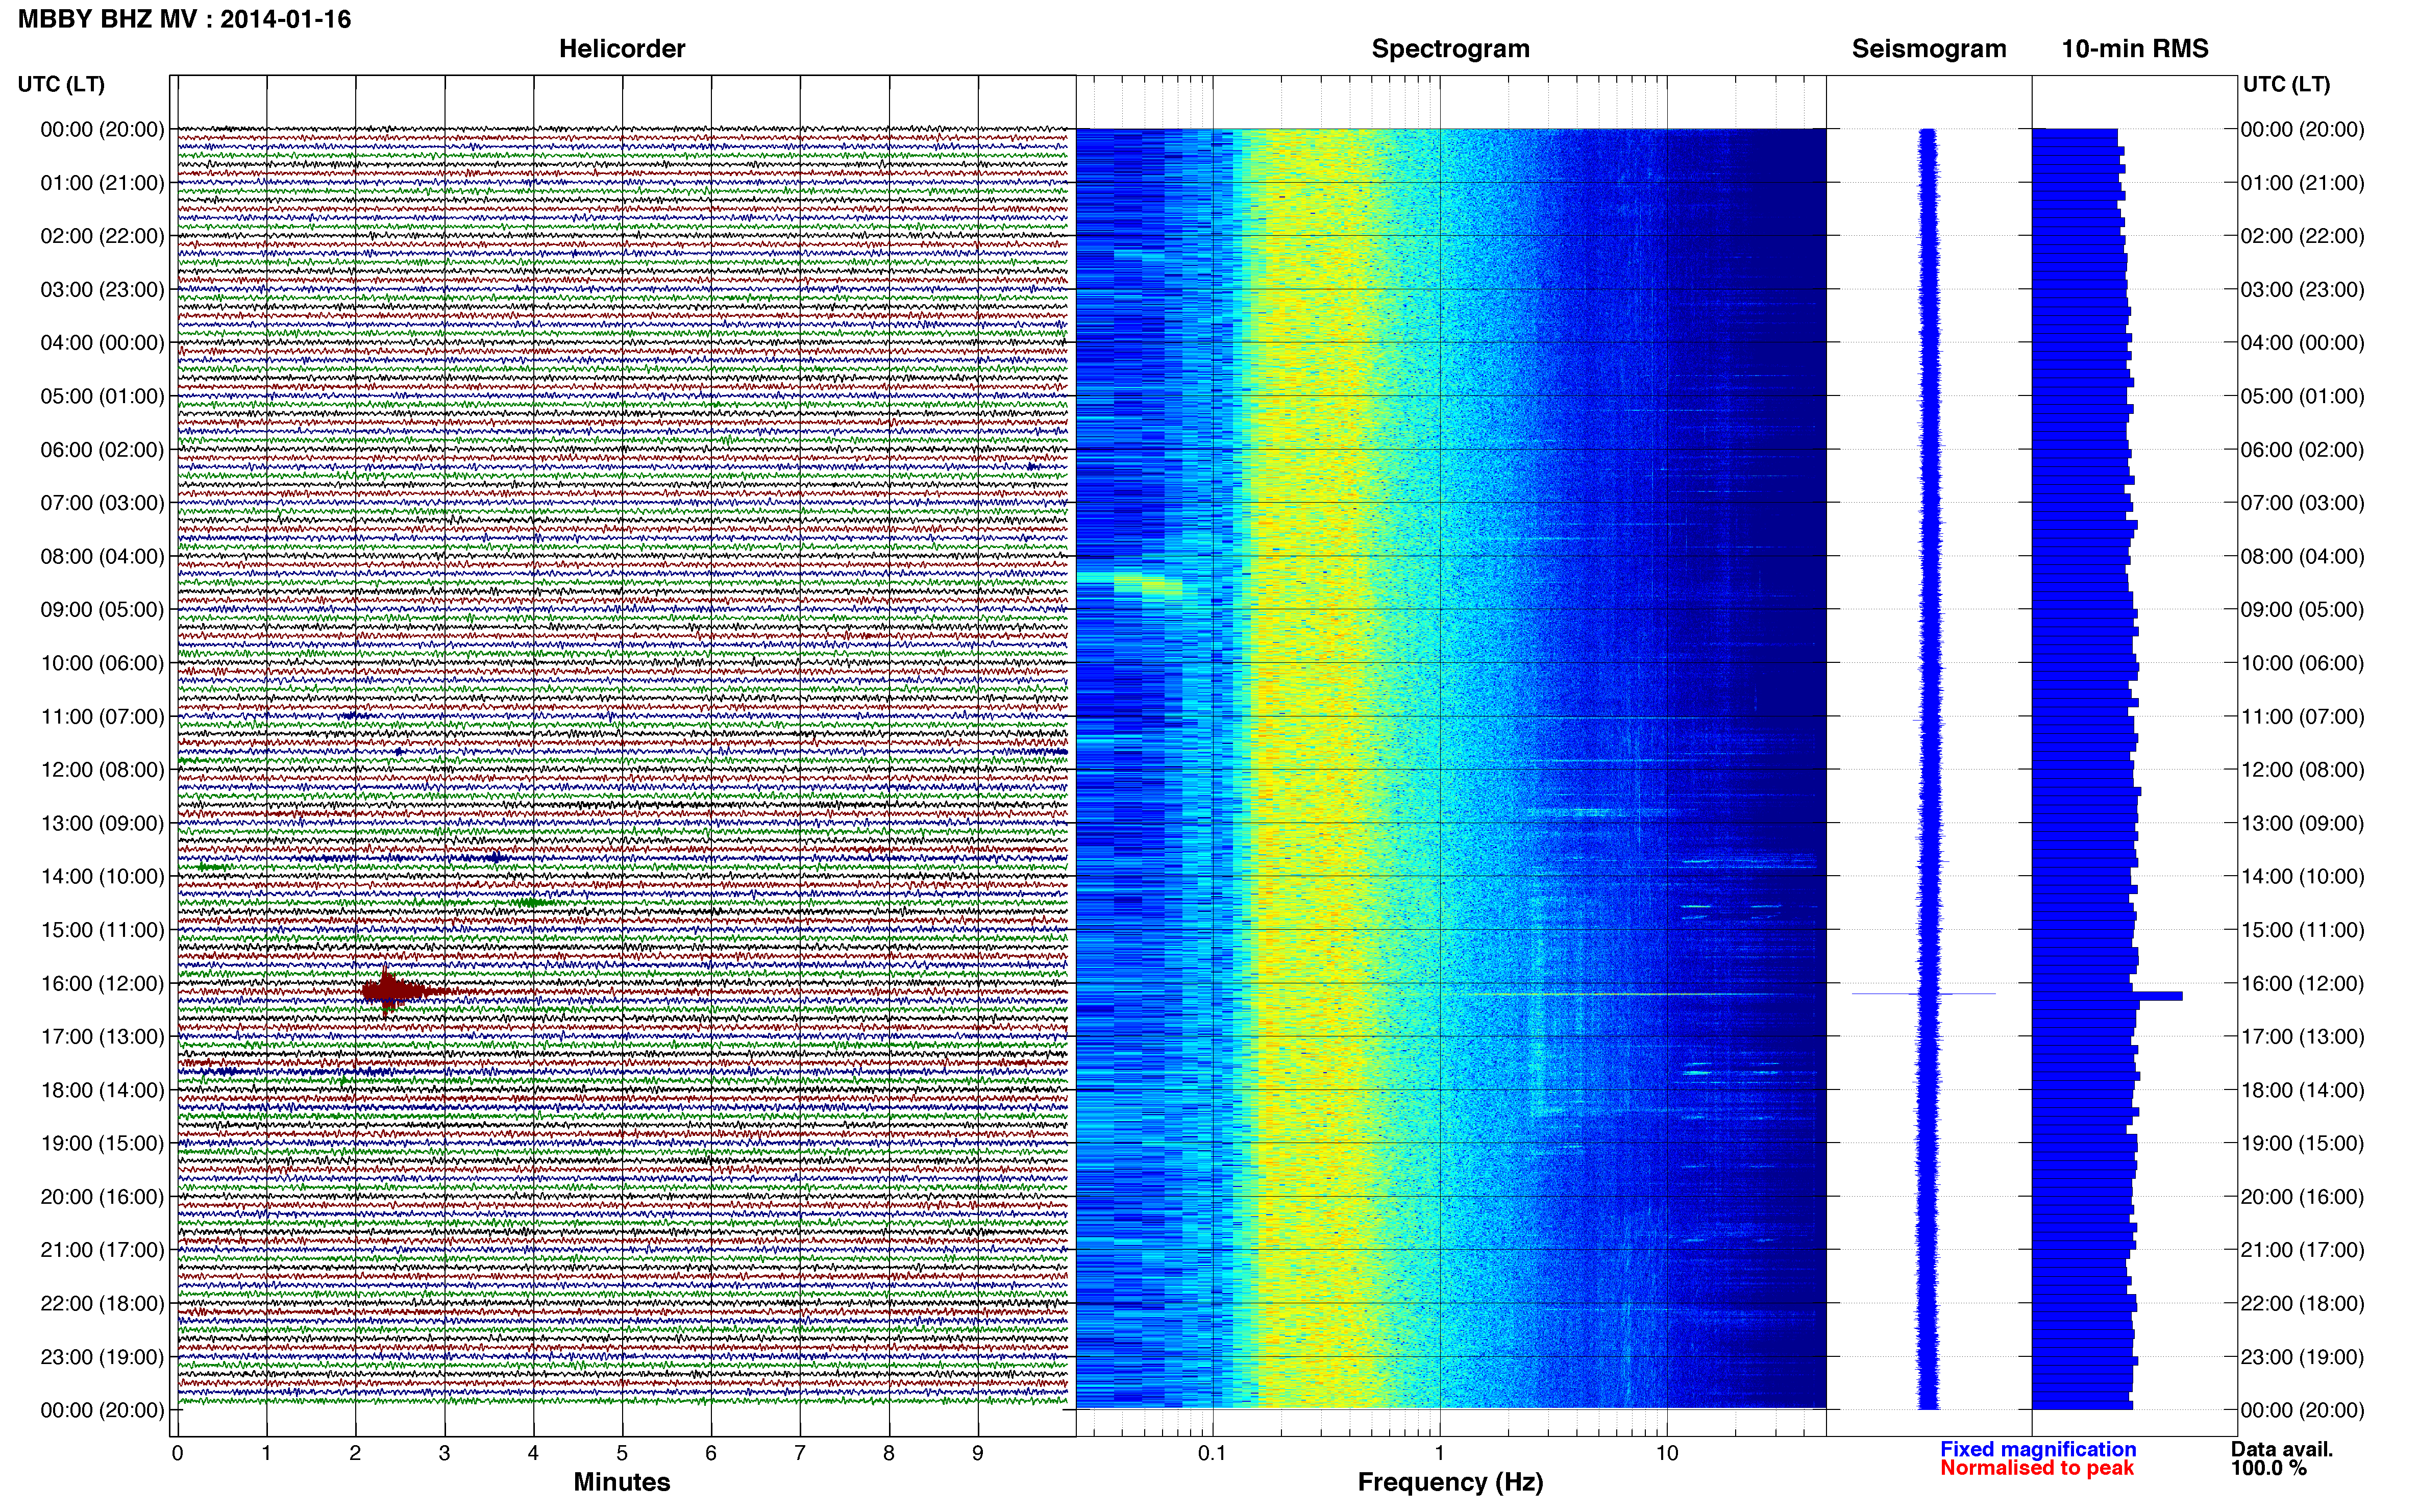2419x1512 pixels.
Task: Click '06:00 (02:00)' on the left time axis
Action: (x=102, y=450)
